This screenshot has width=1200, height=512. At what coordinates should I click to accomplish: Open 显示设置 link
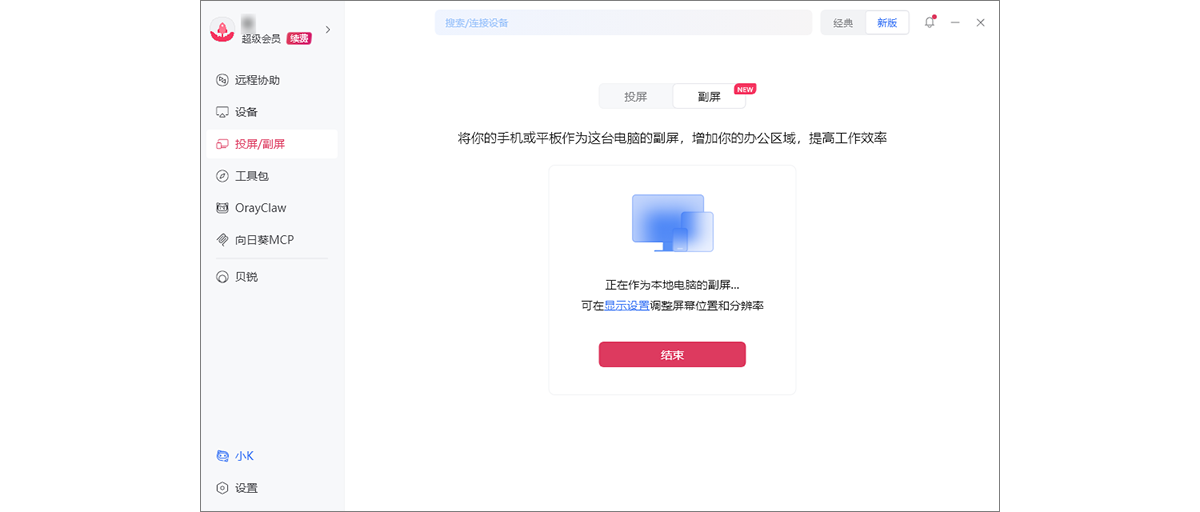tap(627, 306)
